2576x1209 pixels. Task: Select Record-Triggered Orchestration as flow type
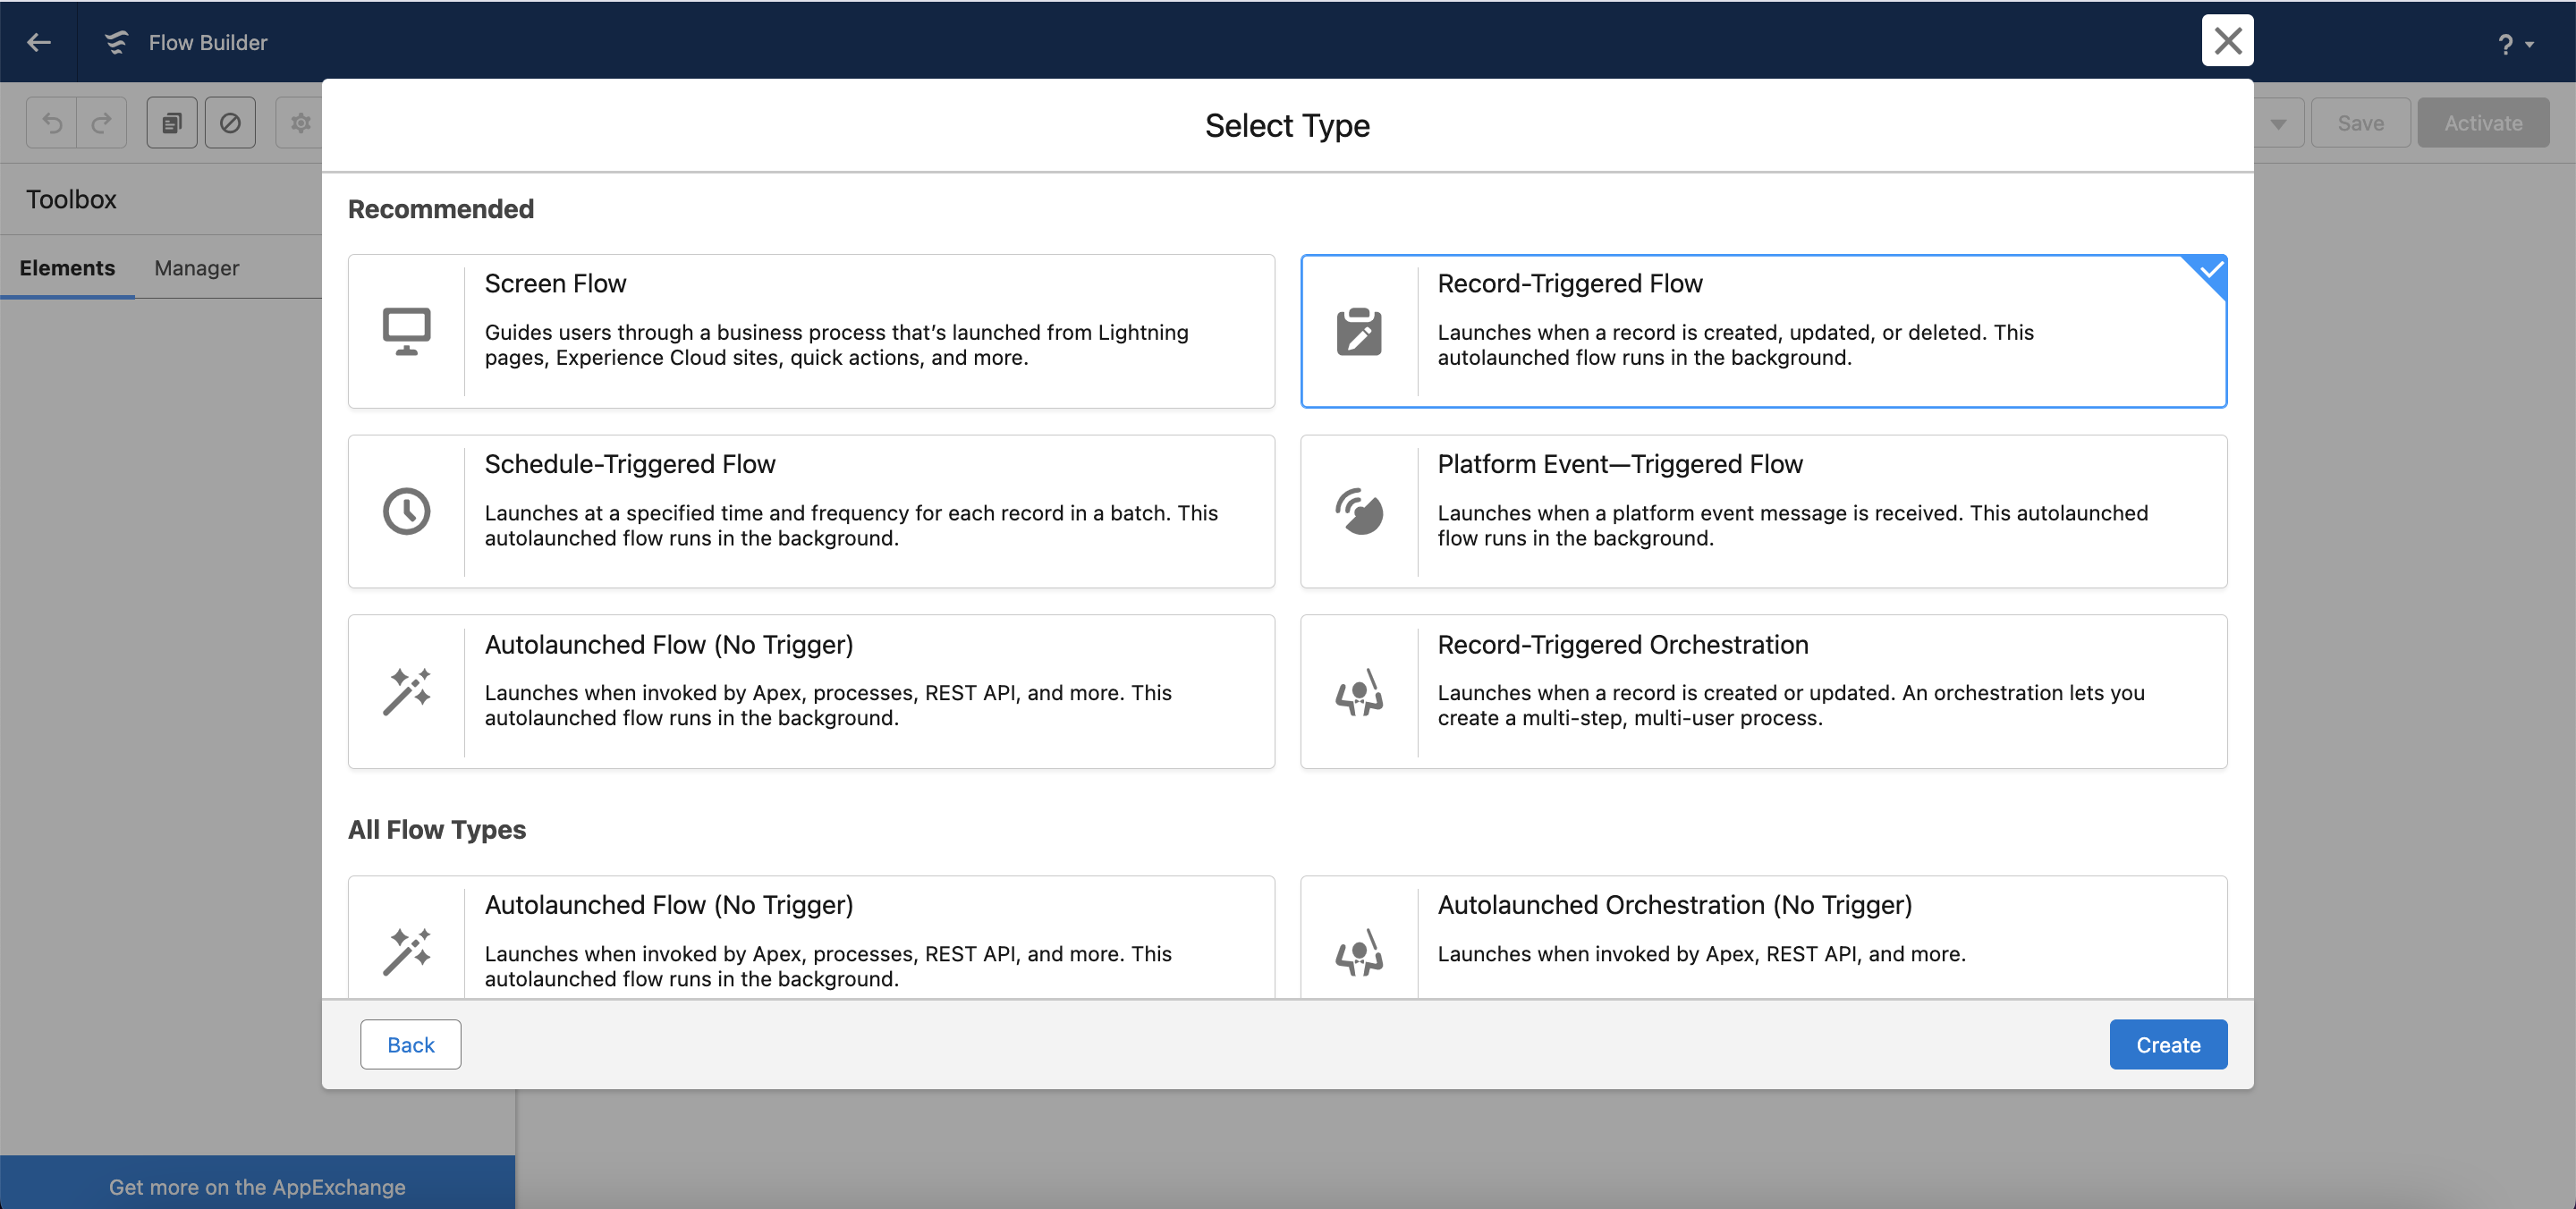coord(1764,691)
